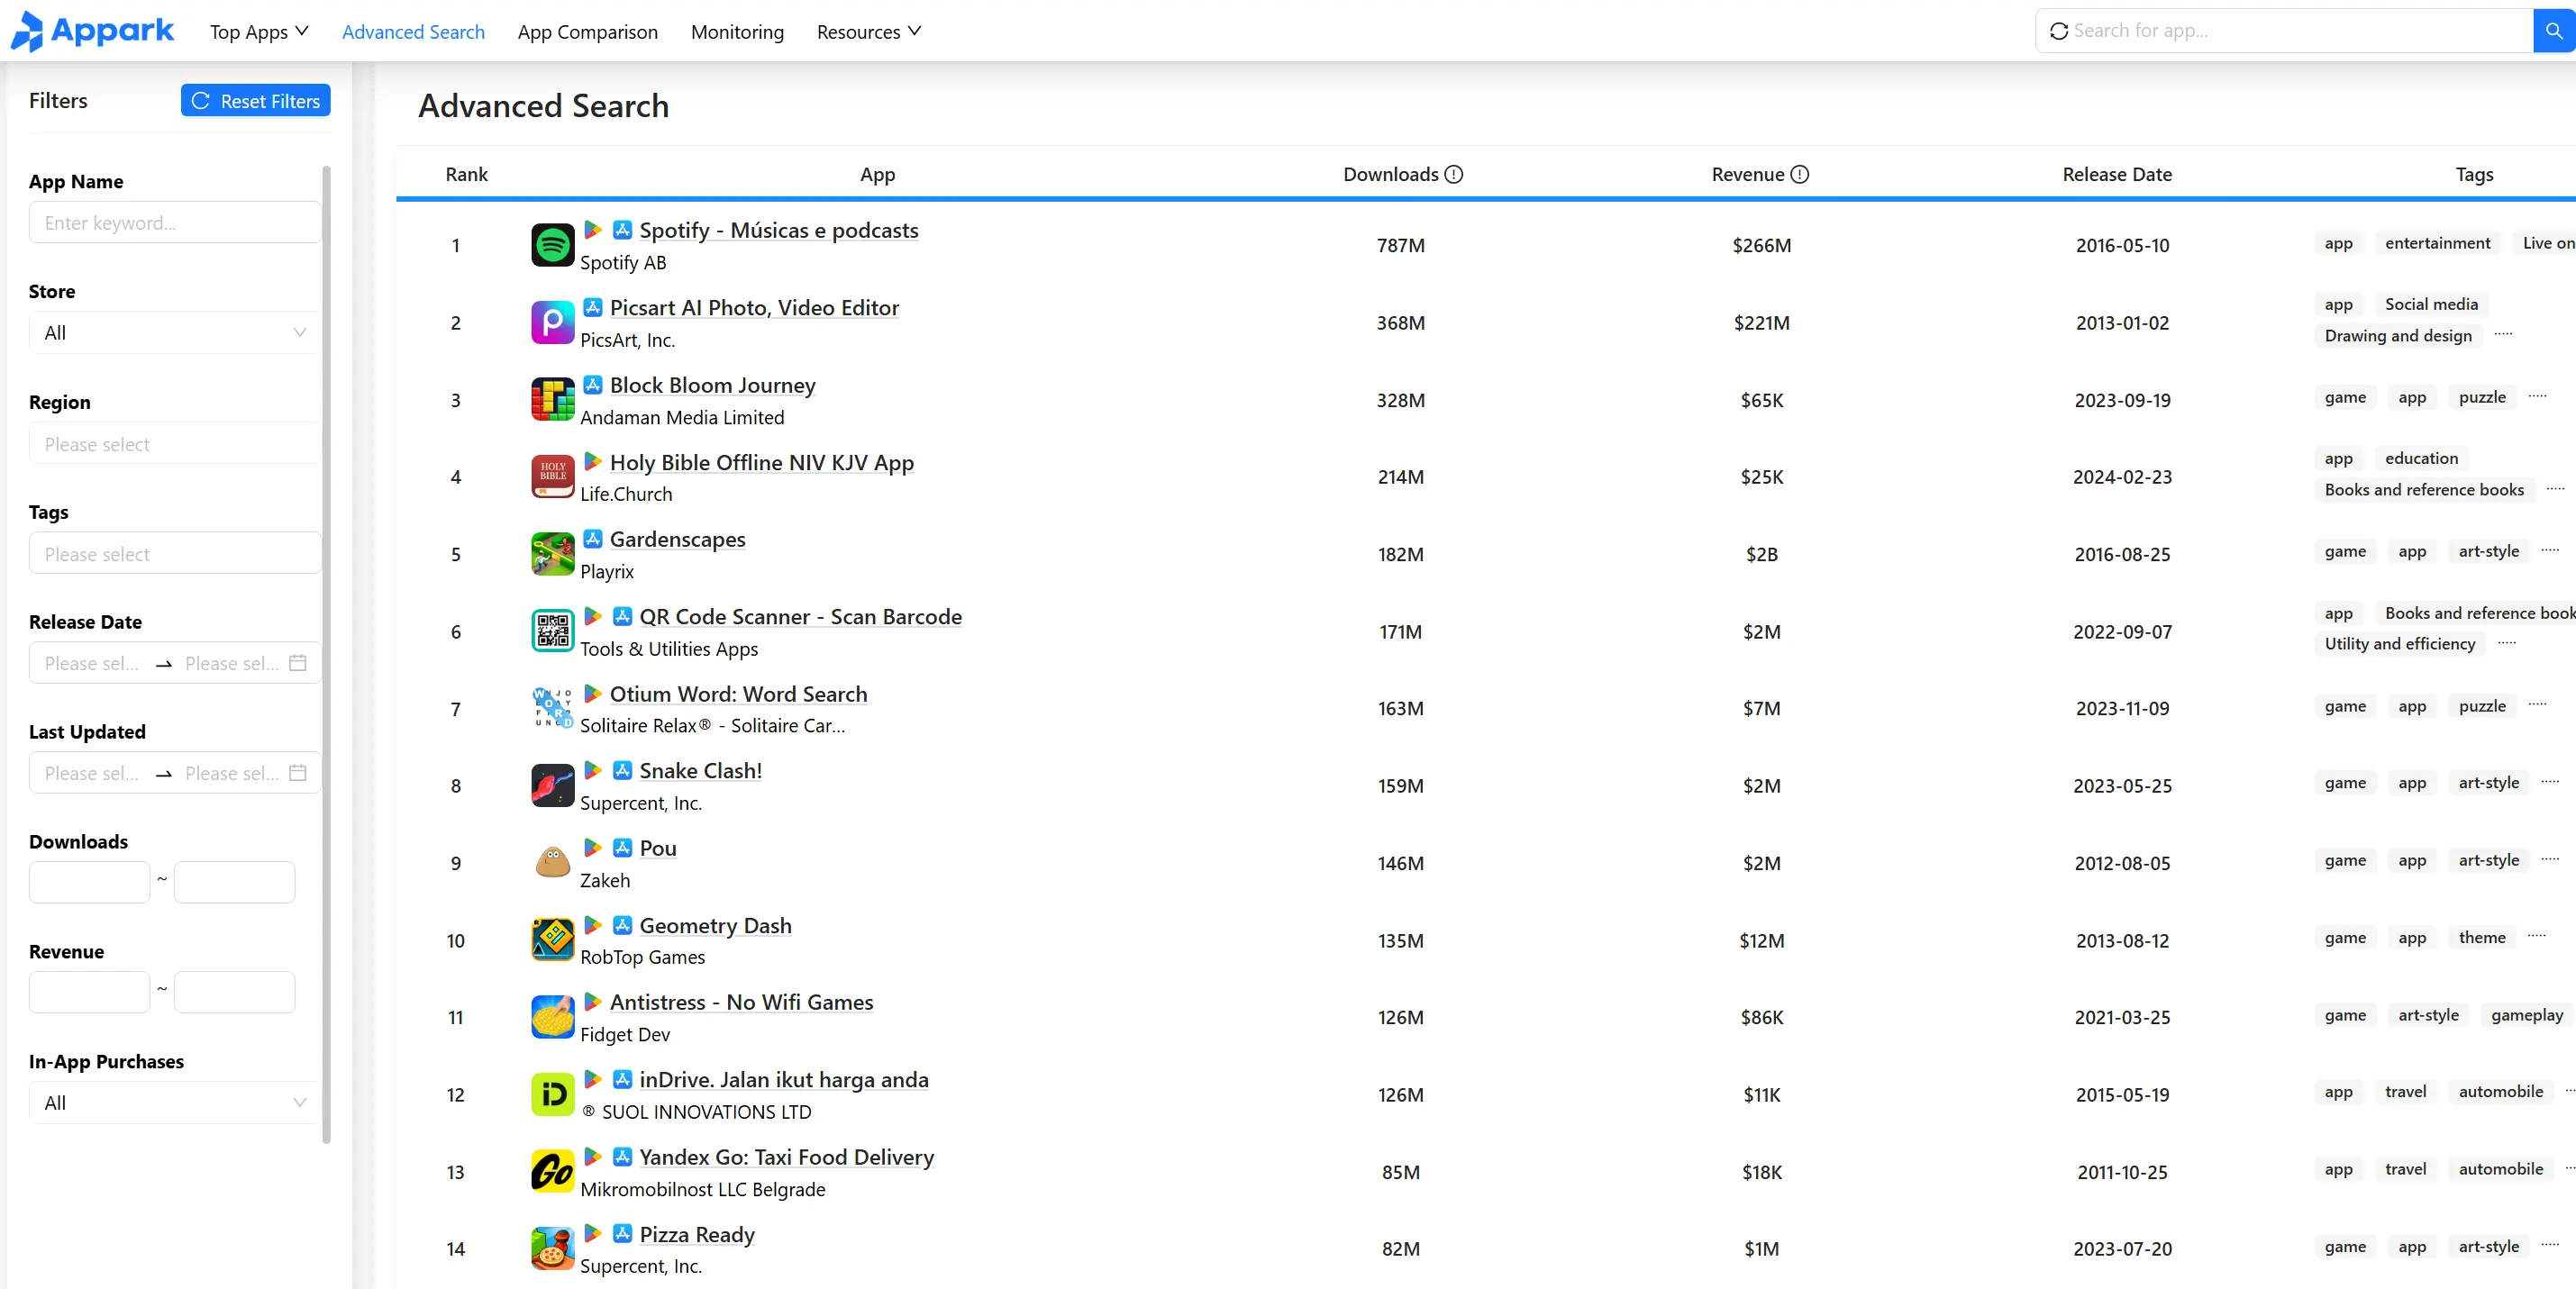Click the Appark logo icon

[x=27, y=31]
